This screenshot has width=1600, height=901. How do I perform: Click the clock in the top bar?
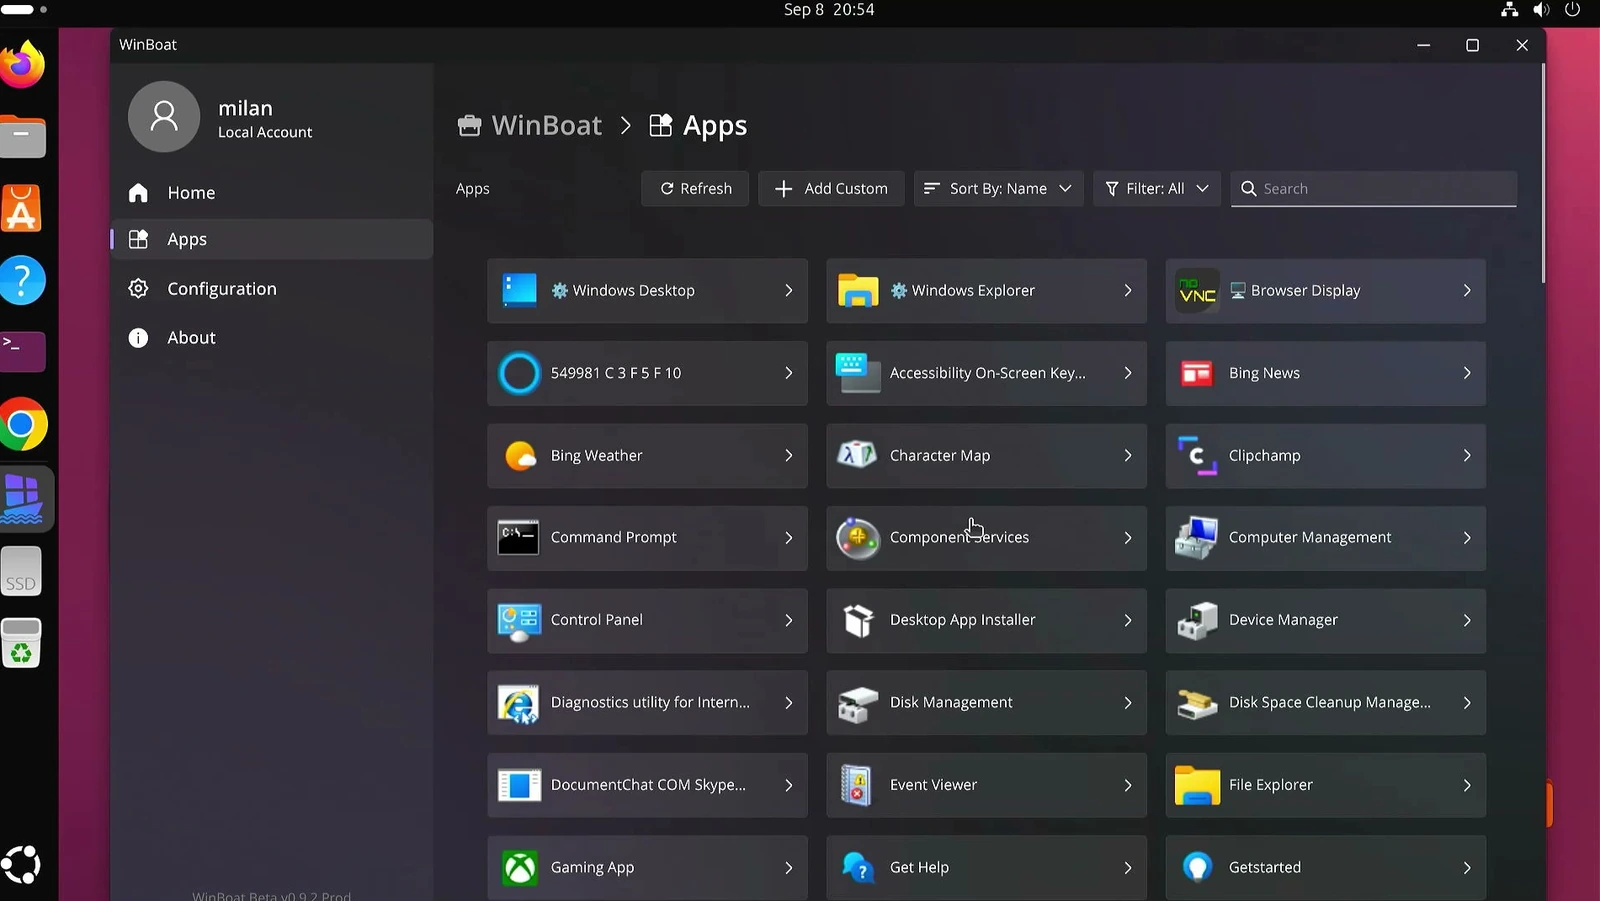[x=829, y=10]
